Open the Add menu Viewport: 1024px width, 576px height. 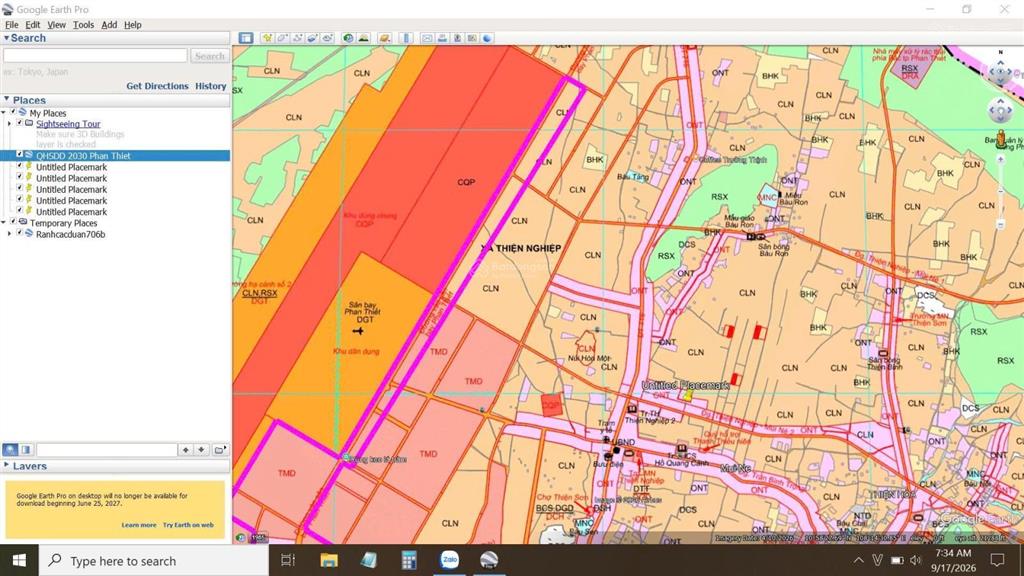click(x=109, y=25)
